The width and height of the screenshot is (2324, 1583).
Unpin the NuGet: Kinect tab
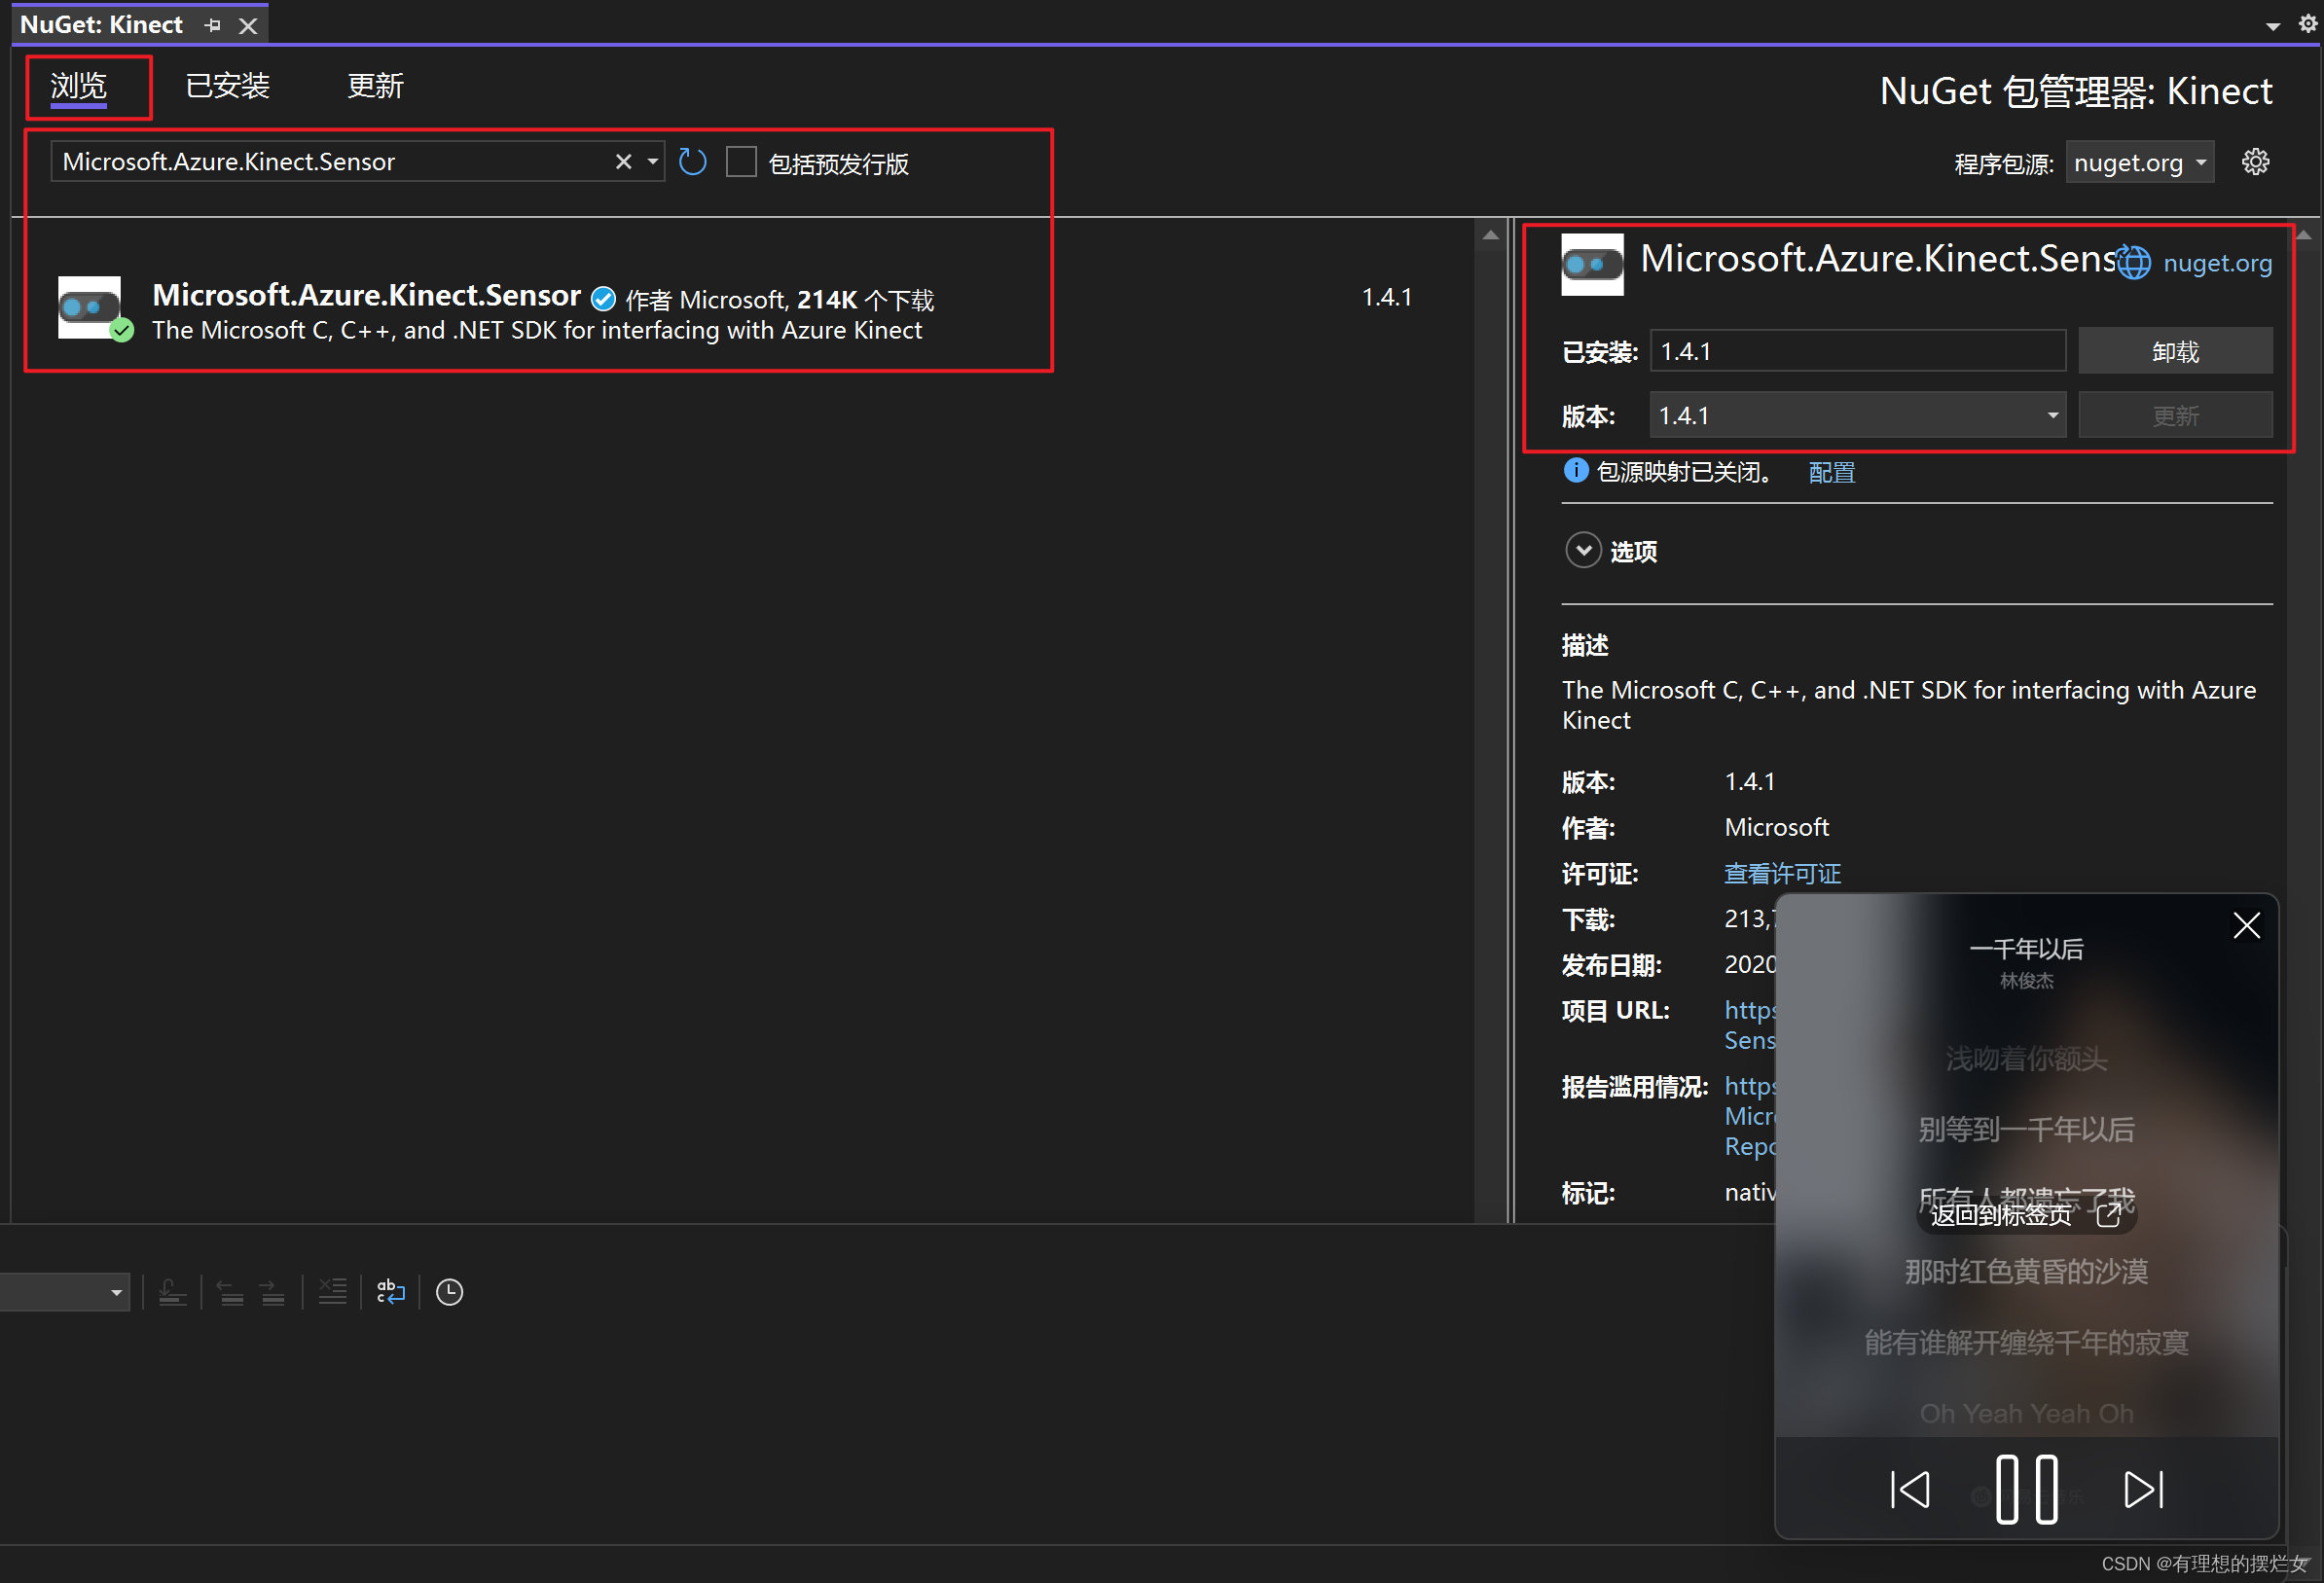(x=211, y=24)
